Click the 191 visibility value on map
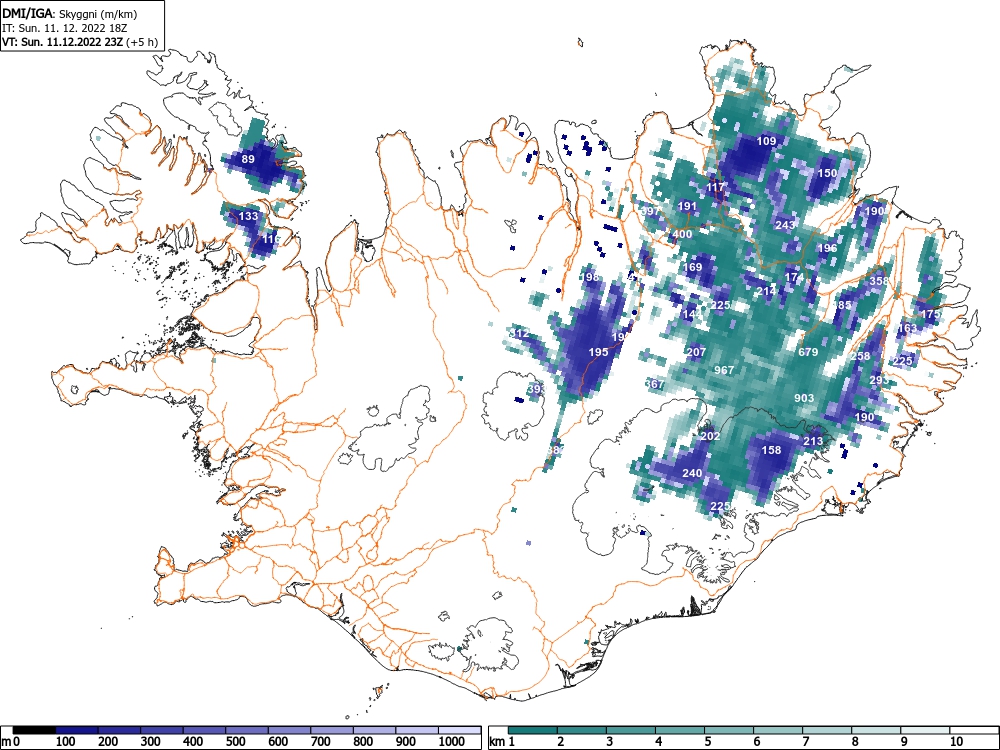The width and height of the screenshot is (1000, 750). 687,206
